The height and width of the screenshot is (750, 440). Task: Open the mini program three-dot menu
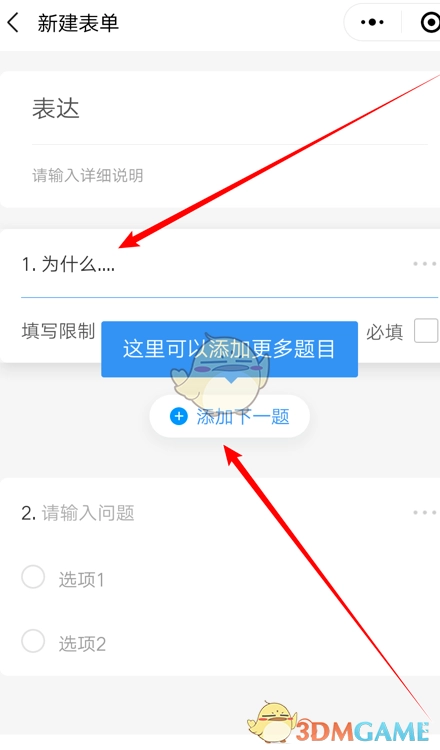372,22
